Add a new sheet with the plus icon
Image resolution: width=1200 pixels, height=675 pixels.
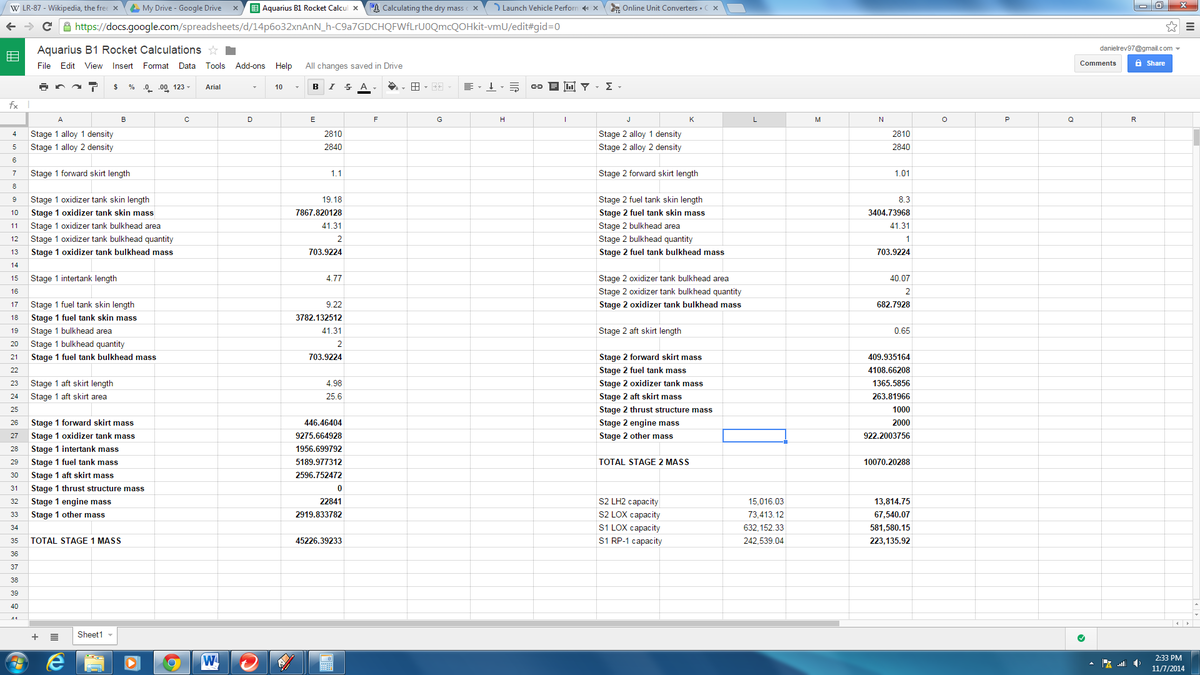tap(36, 636)
